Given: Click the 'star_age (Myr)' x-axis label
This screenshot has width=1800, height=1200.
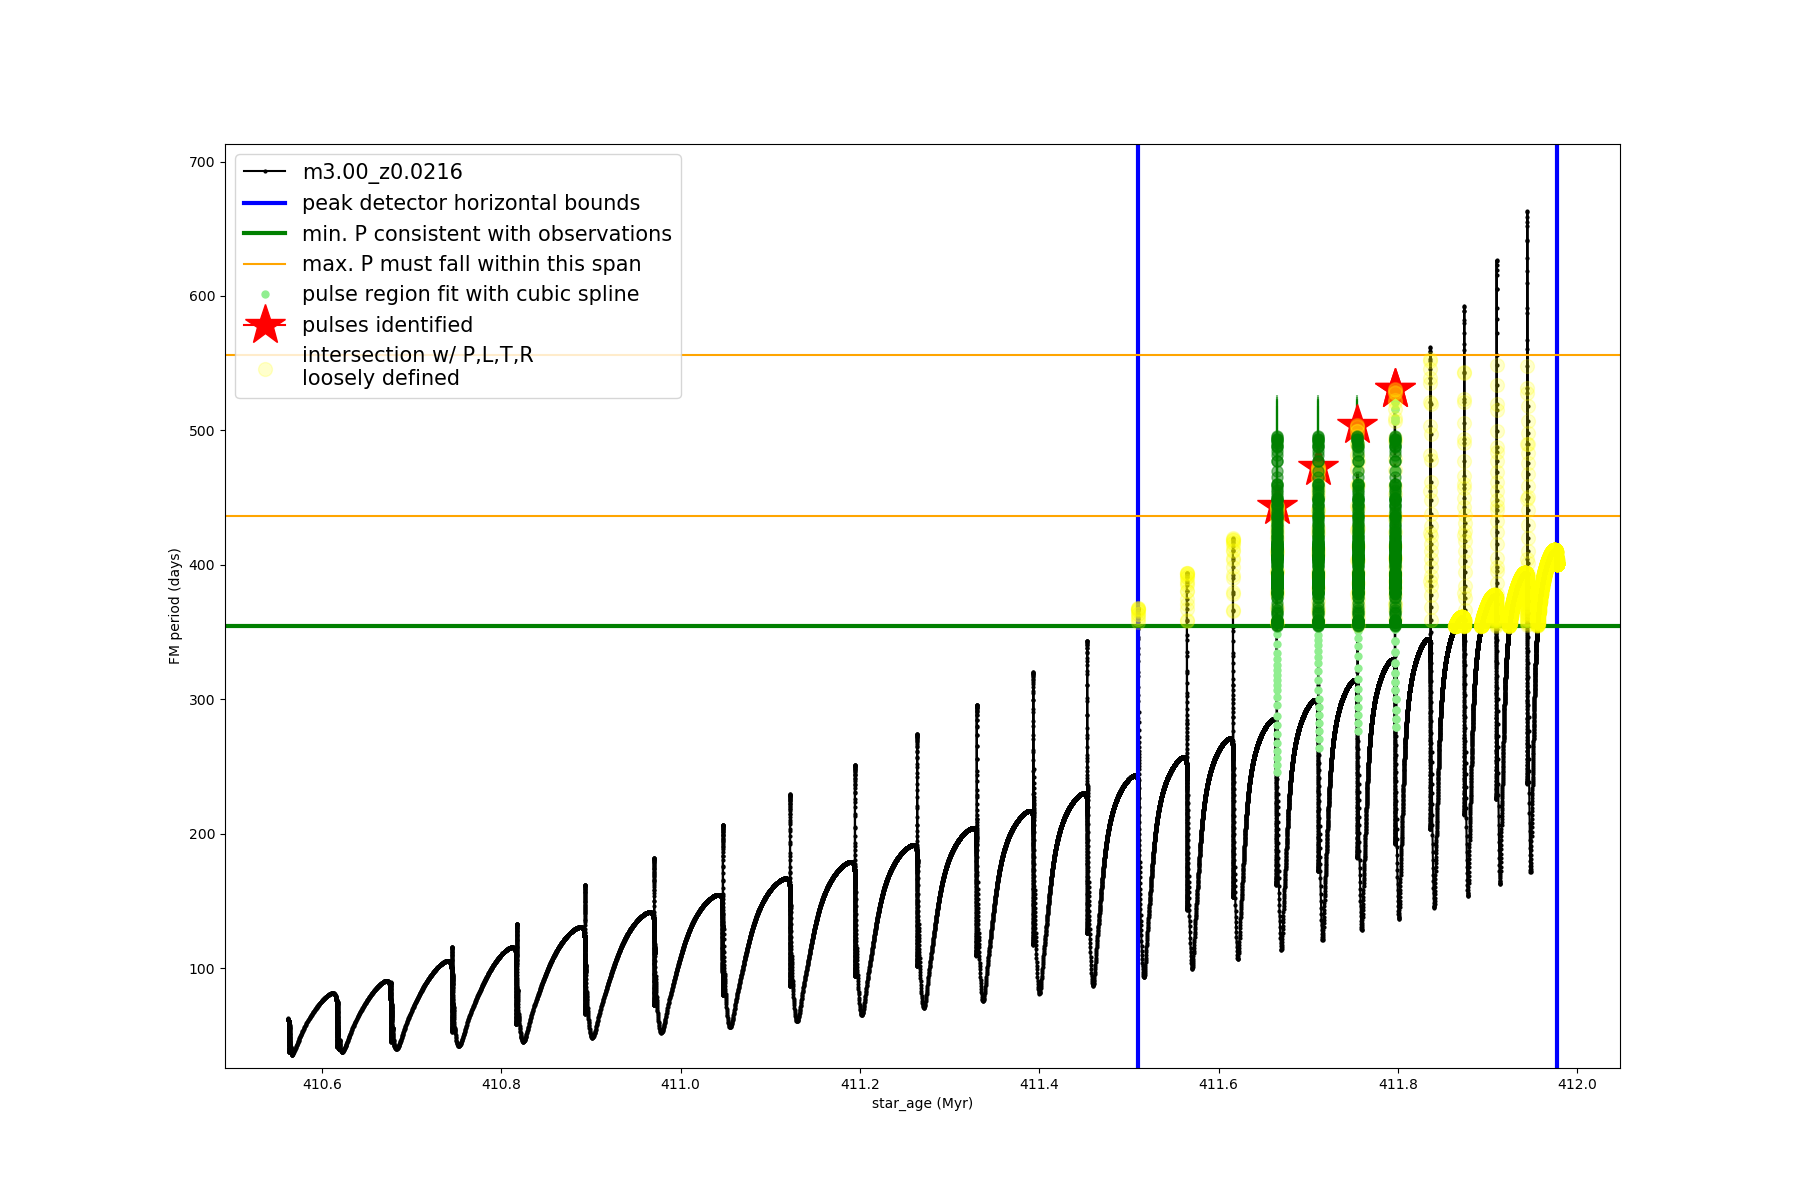Looking at the screenshot, I should click(x=922, y=1103).
